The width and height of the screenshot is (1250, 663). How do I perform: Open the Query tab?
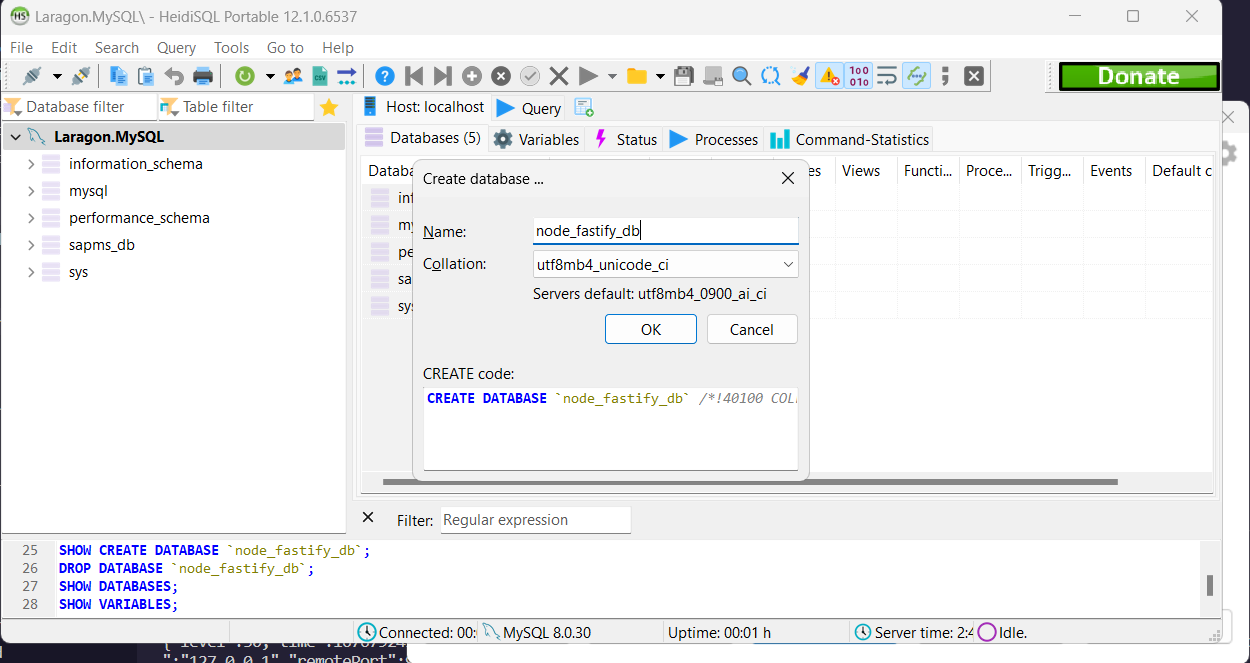(x=529, y=108)
